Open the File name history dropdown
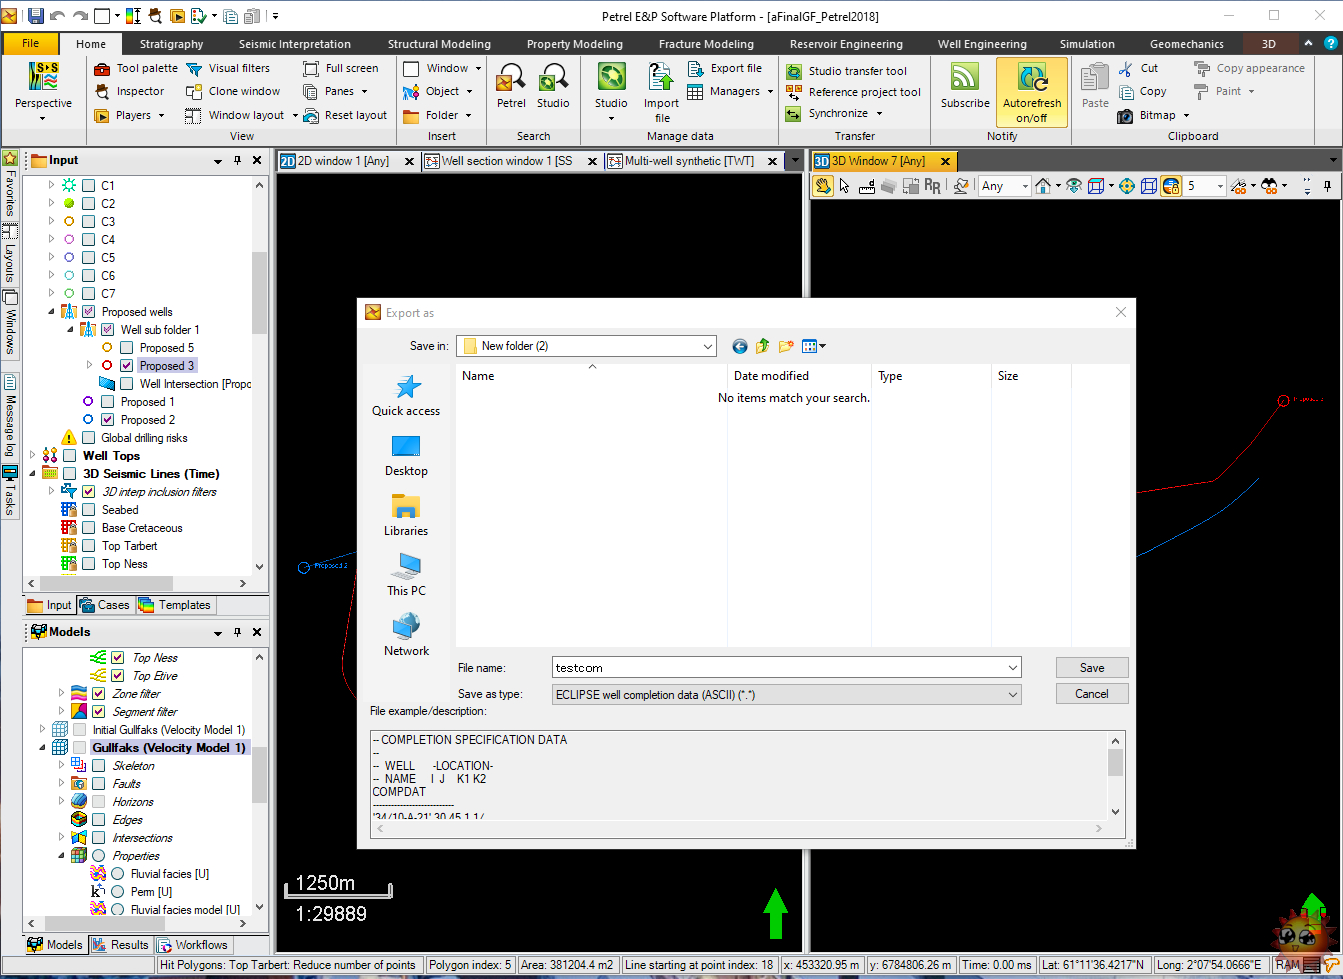 pos(1013,667)
